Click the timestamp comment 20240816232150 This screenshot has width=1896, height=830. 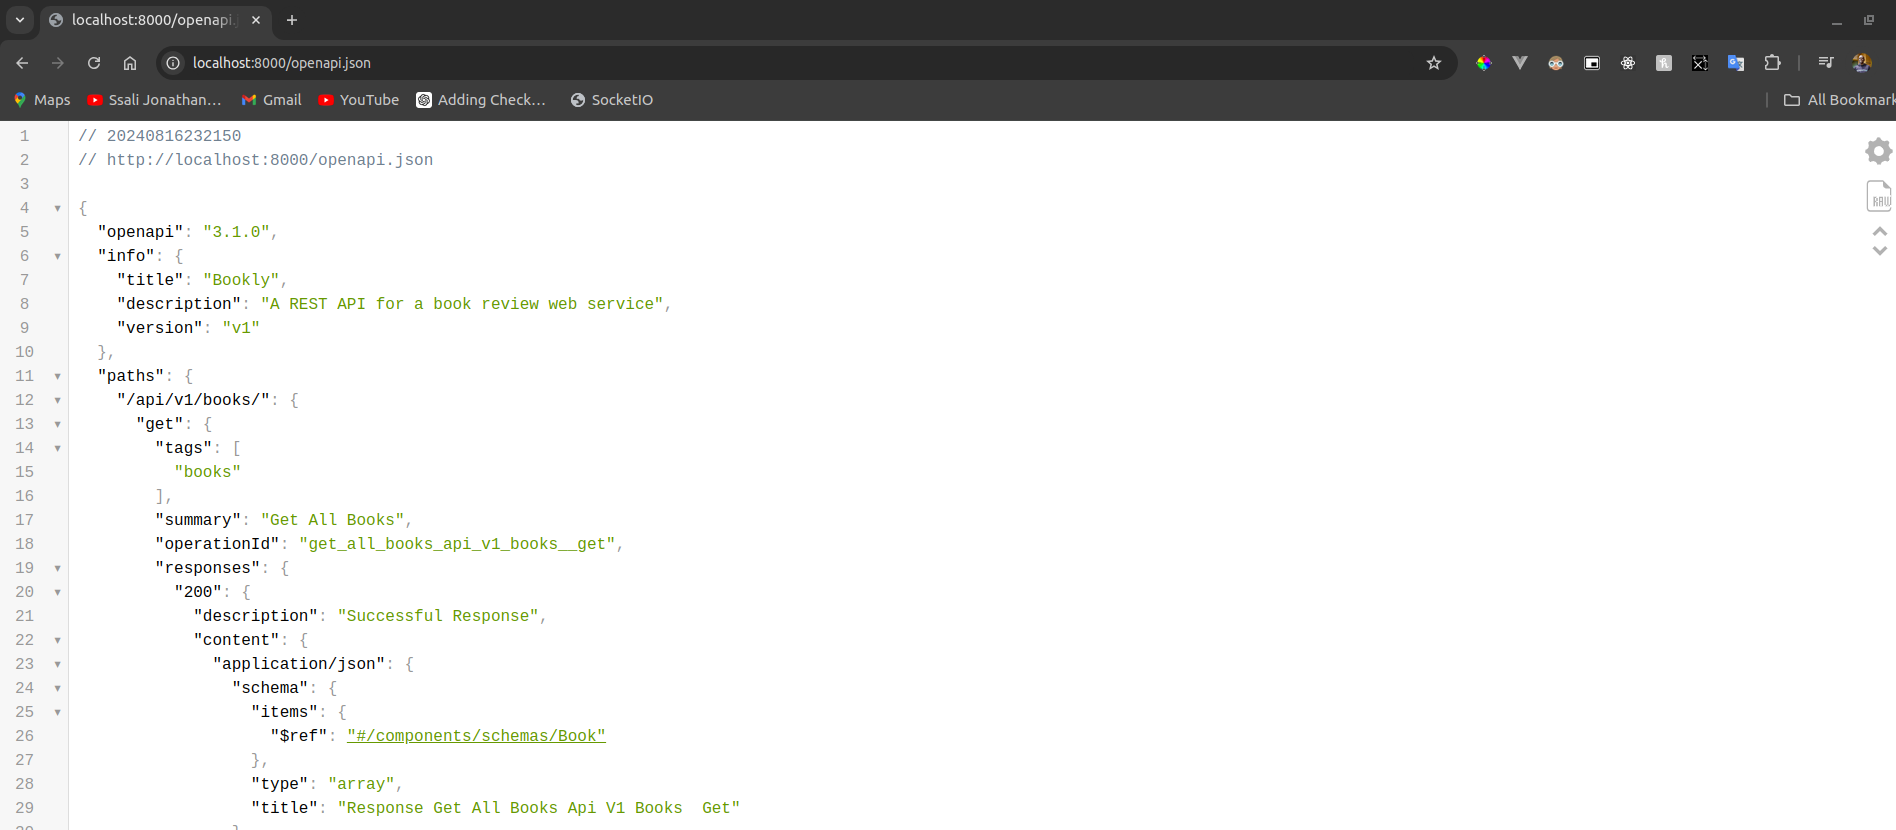click(x=160, y=136)
